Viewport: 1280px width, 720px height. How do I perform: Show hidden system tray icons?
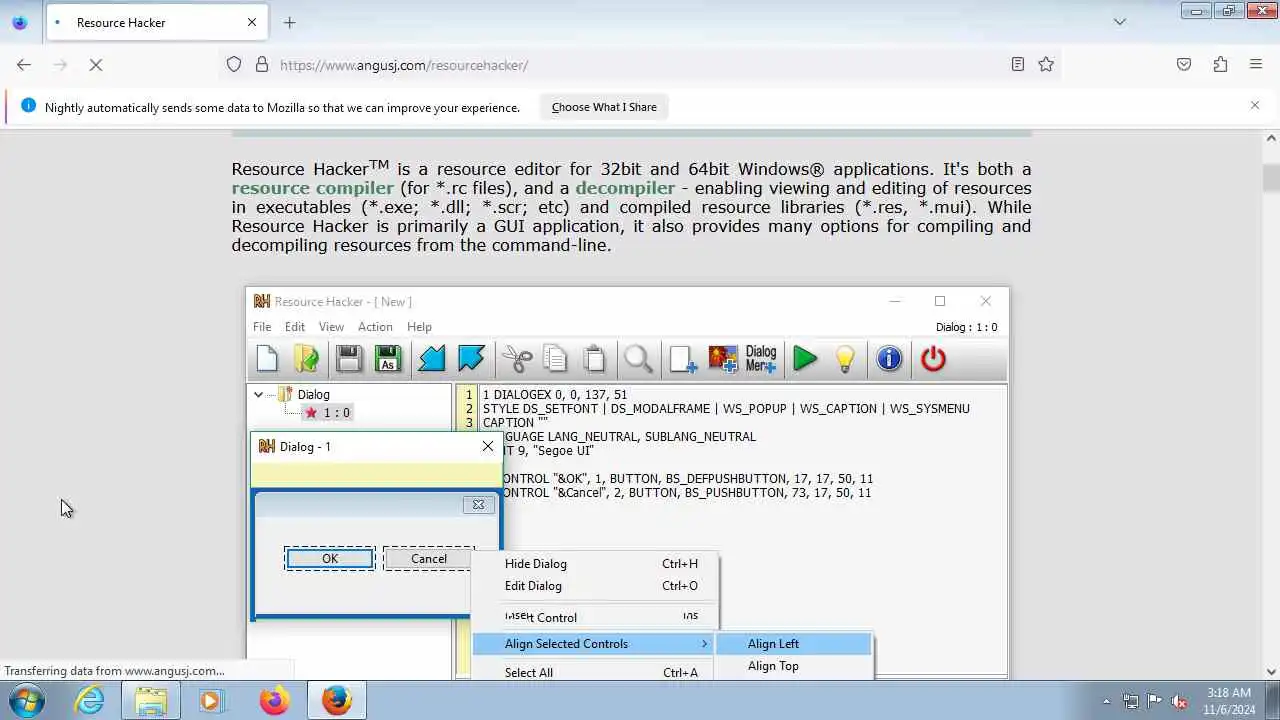(x=1106, y=701)
